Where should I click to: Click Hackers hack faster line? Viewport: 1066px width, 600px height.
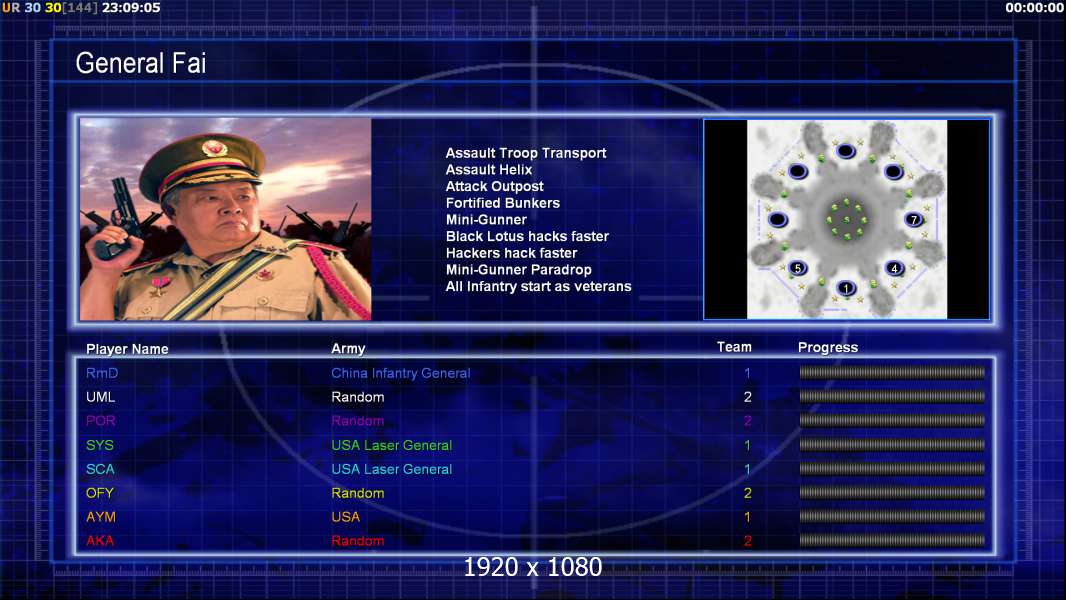coord(511,253)
